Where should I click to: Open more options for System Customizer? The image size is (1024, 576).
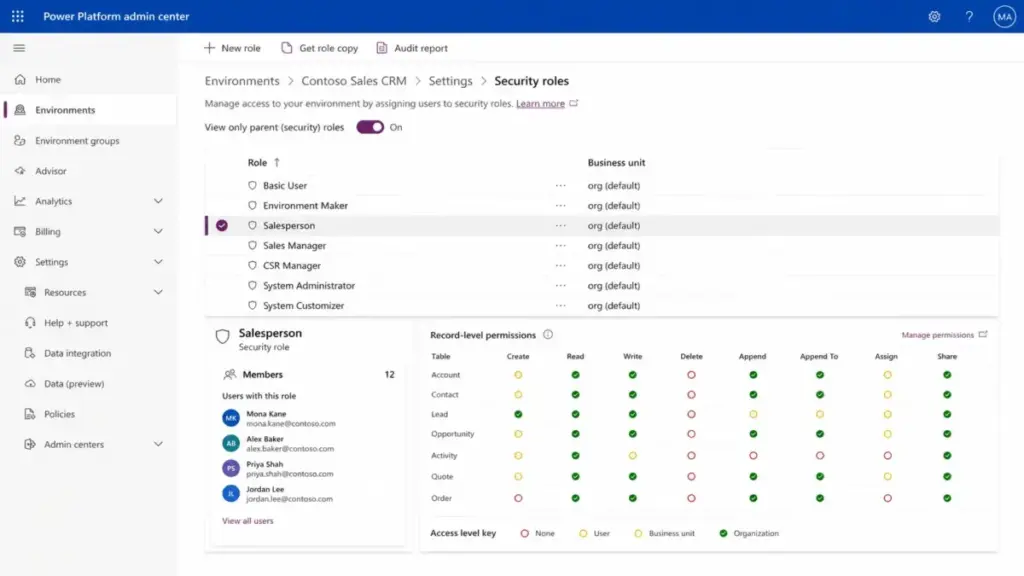(560, 305)
